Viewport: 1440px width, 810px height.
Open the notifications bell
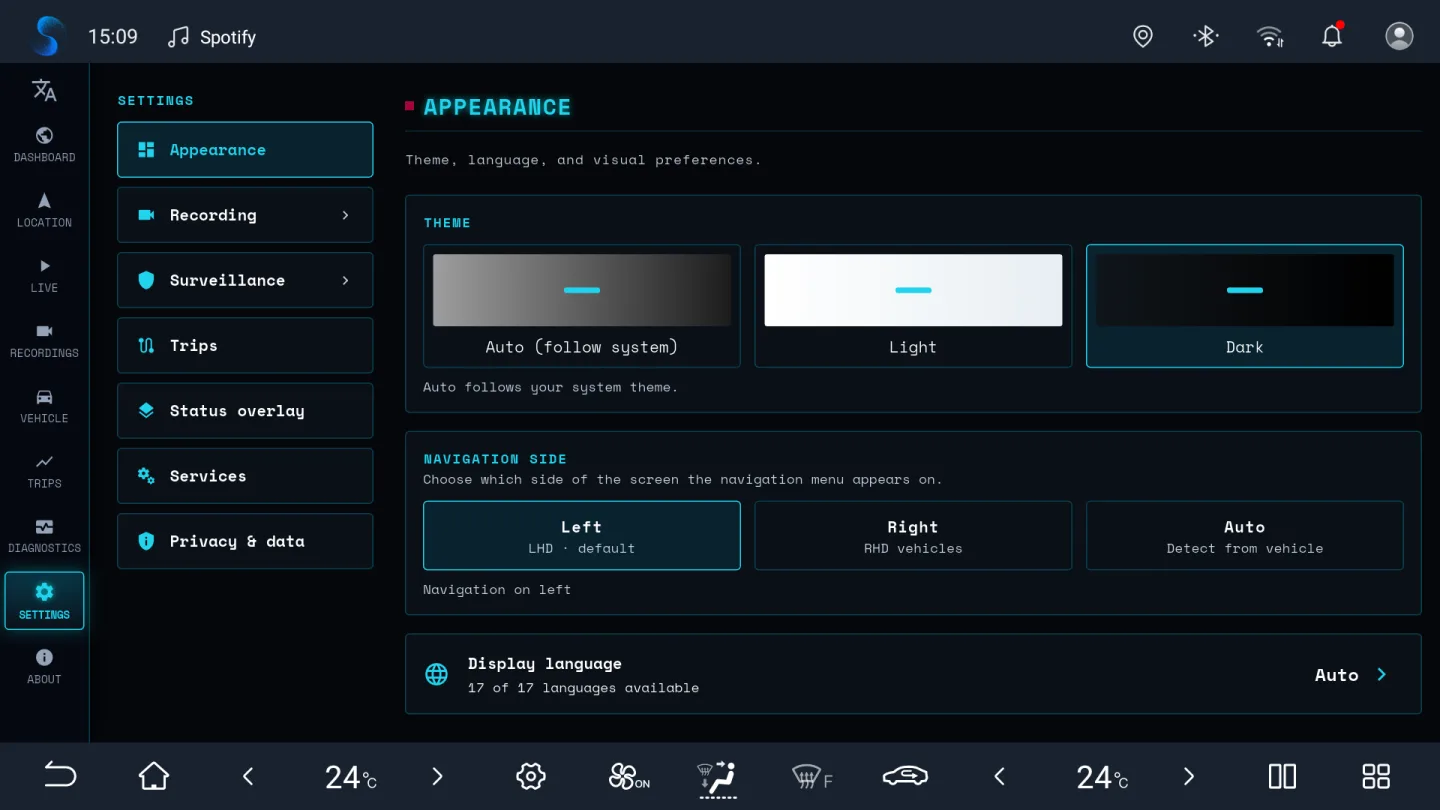pyautogui.click(x=1332, y=36)
